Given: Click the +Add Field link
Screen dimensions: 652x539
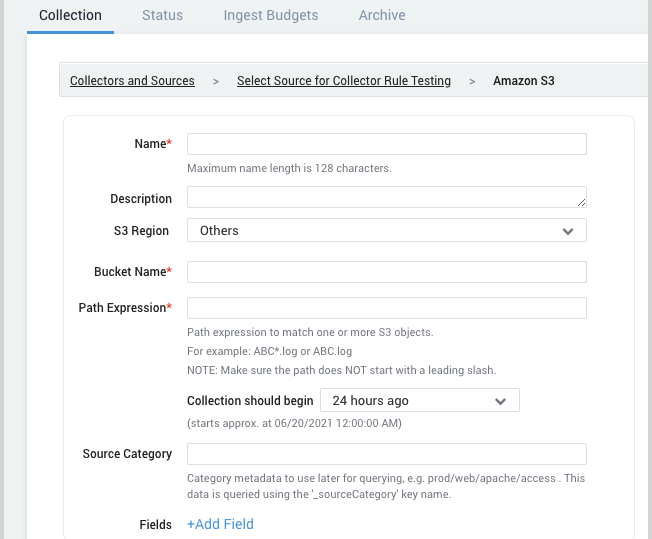Looking at the screenshot, I should 220,524.
